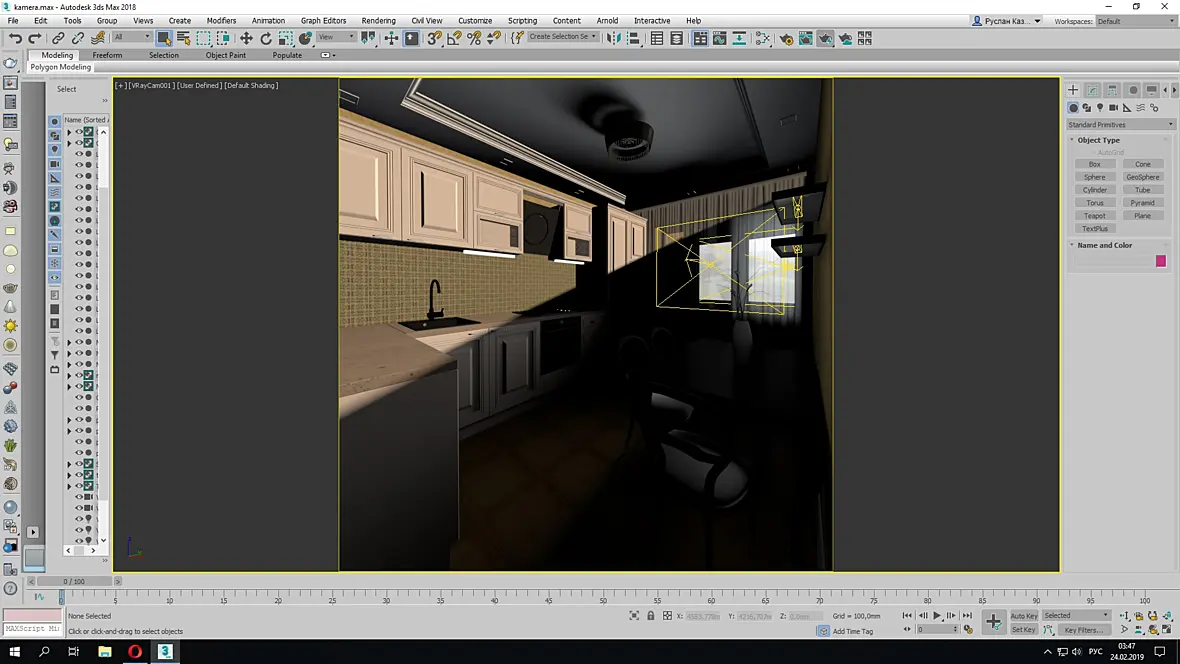The image size is (1180, 664).
Task: Switch to the Modify panel tab icon
Action: pos(1093,90)
